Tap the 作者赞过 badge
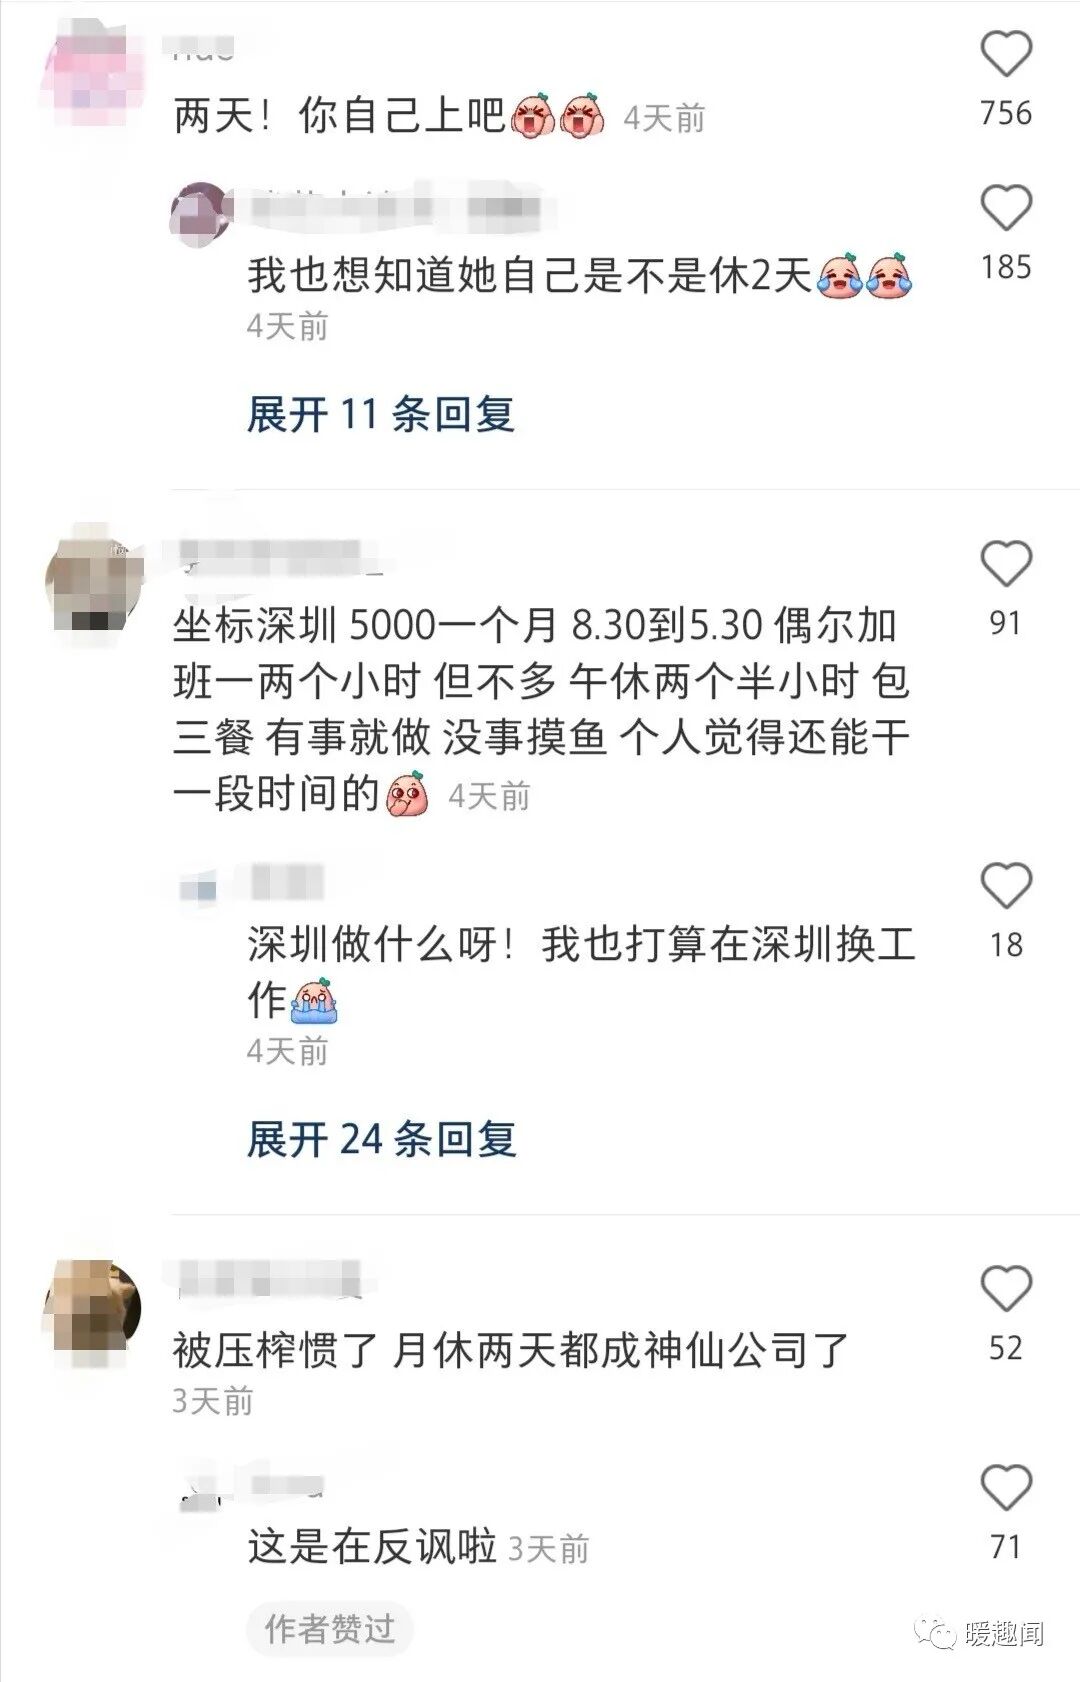This screenshot has width=1080, height=1682. click(x=329, y=1629)
